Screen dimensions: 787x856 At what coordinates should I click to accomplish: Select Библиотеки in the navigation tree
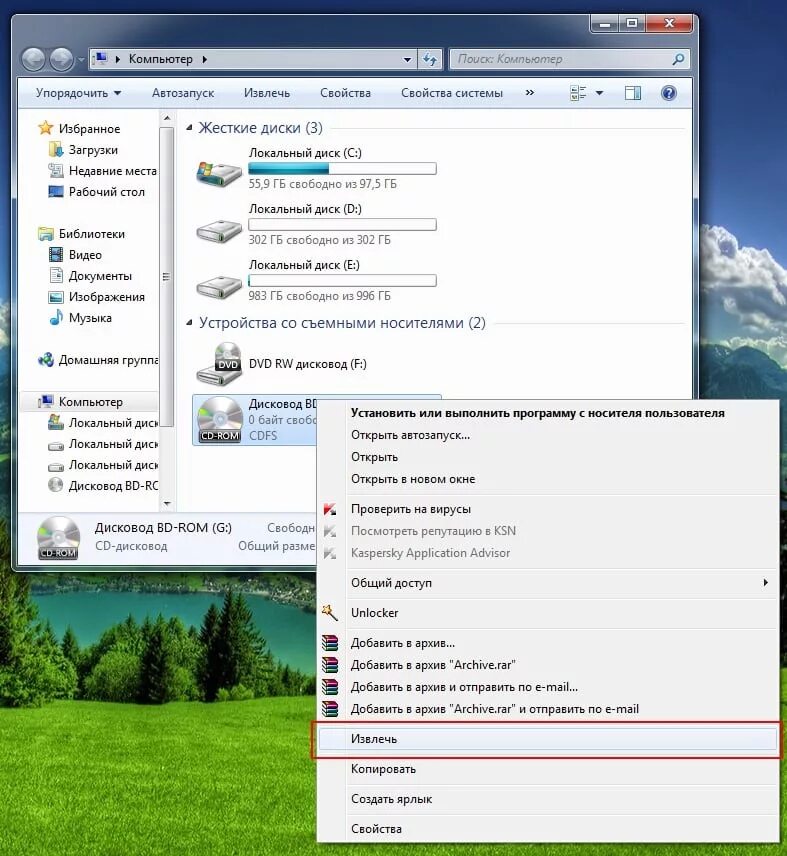click(92, 234)
